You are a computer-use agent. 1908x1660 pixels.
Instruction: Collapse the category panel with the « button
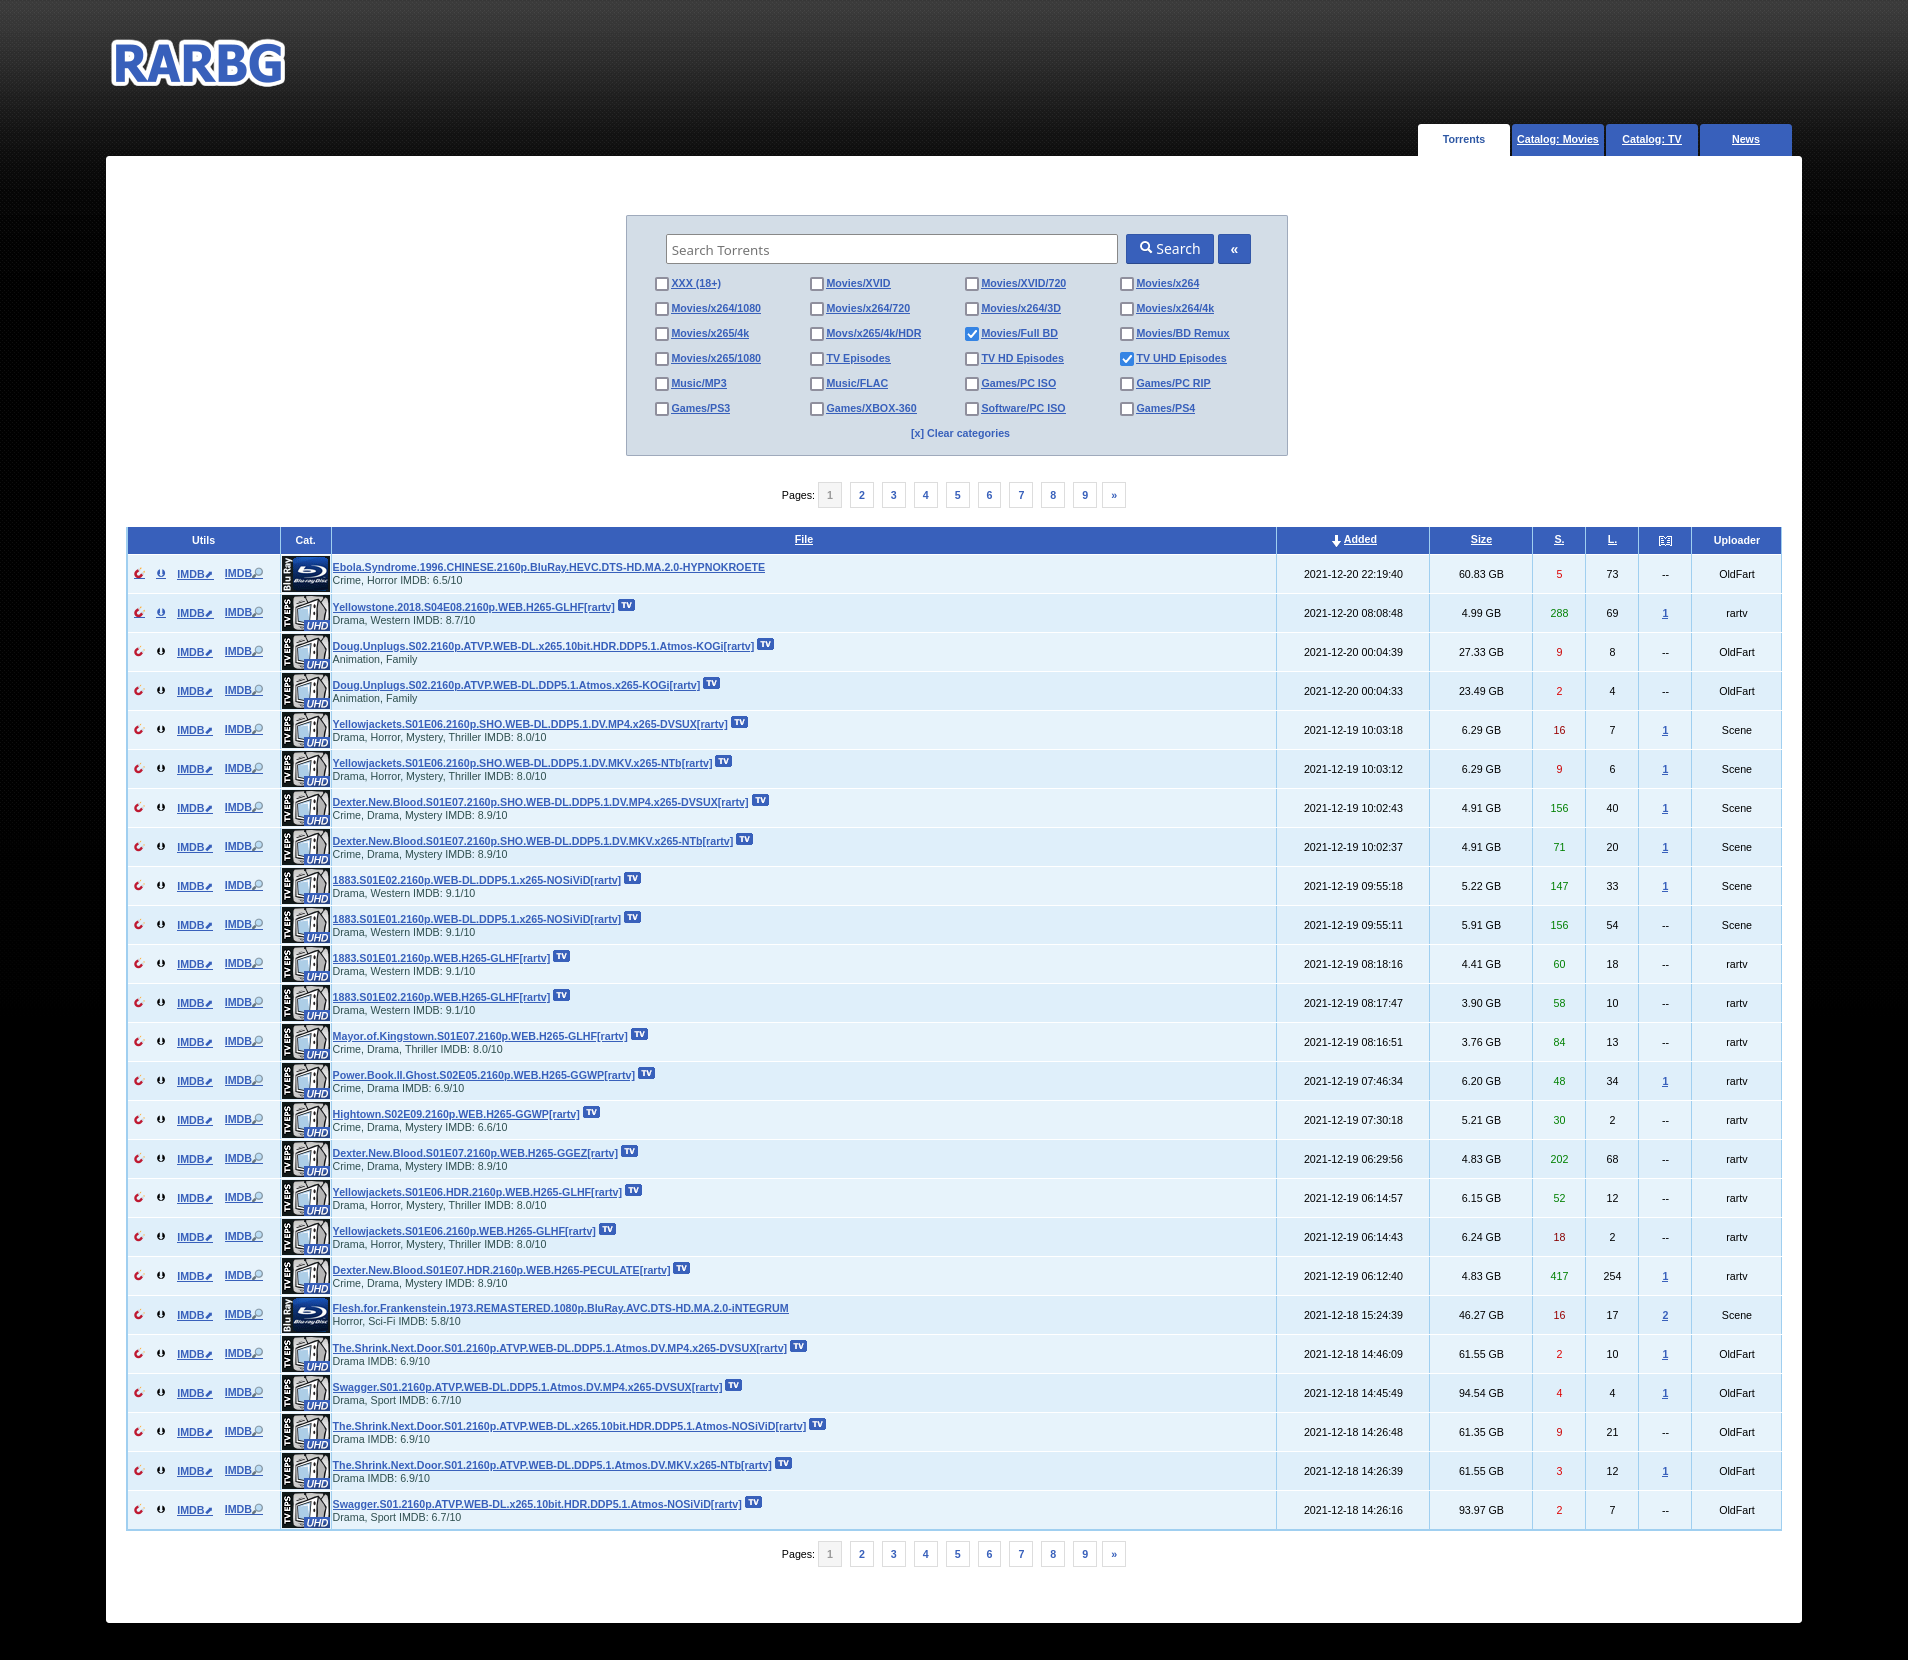1234,249
